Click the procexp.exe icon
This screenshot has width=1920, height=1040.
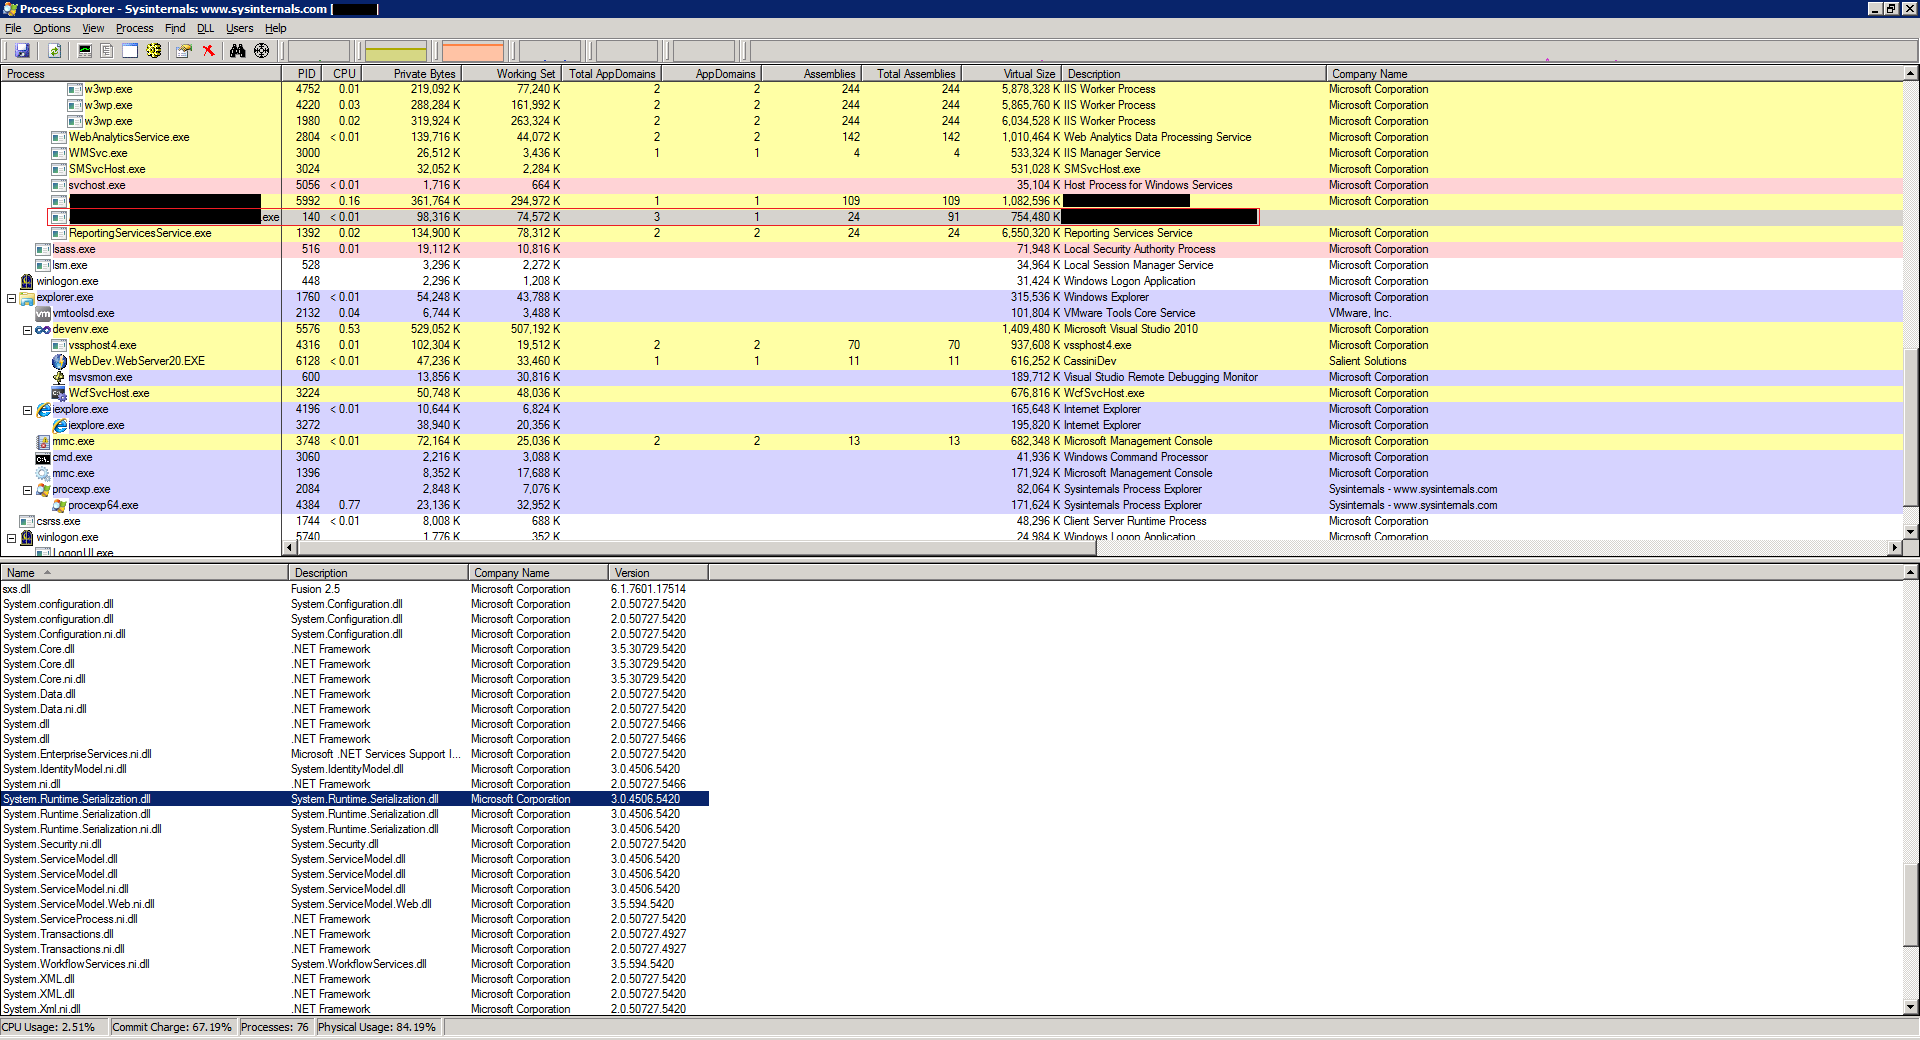[x=43, y=489]
